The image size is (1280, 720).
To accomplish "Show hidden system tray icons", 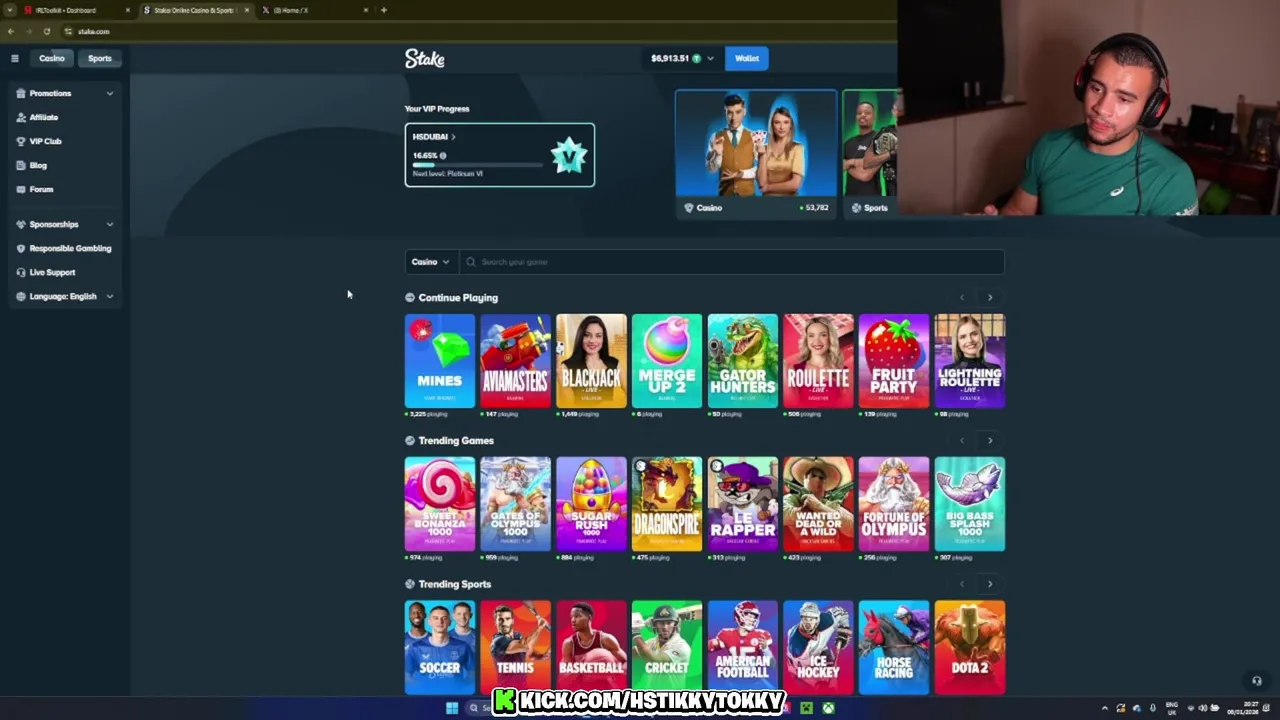I will (x=1105, y=708).
